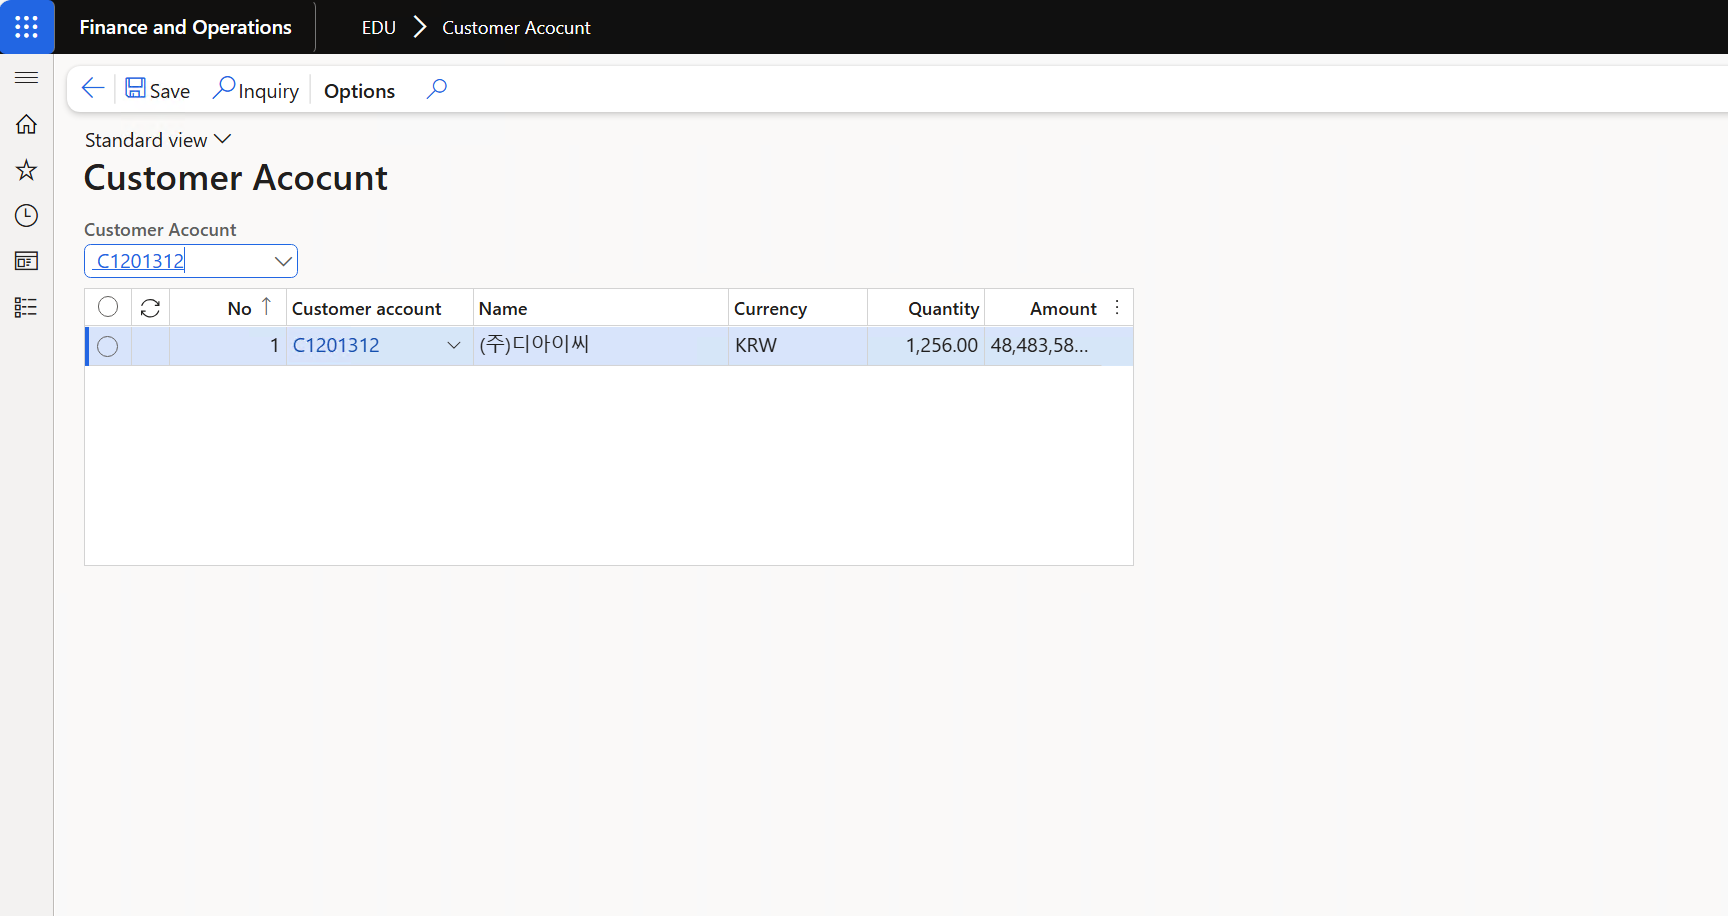Image resolution: width=1728 pixels, height=916 pixels.
Task: Expand the Standard view selector
Action: coord(158,140)
